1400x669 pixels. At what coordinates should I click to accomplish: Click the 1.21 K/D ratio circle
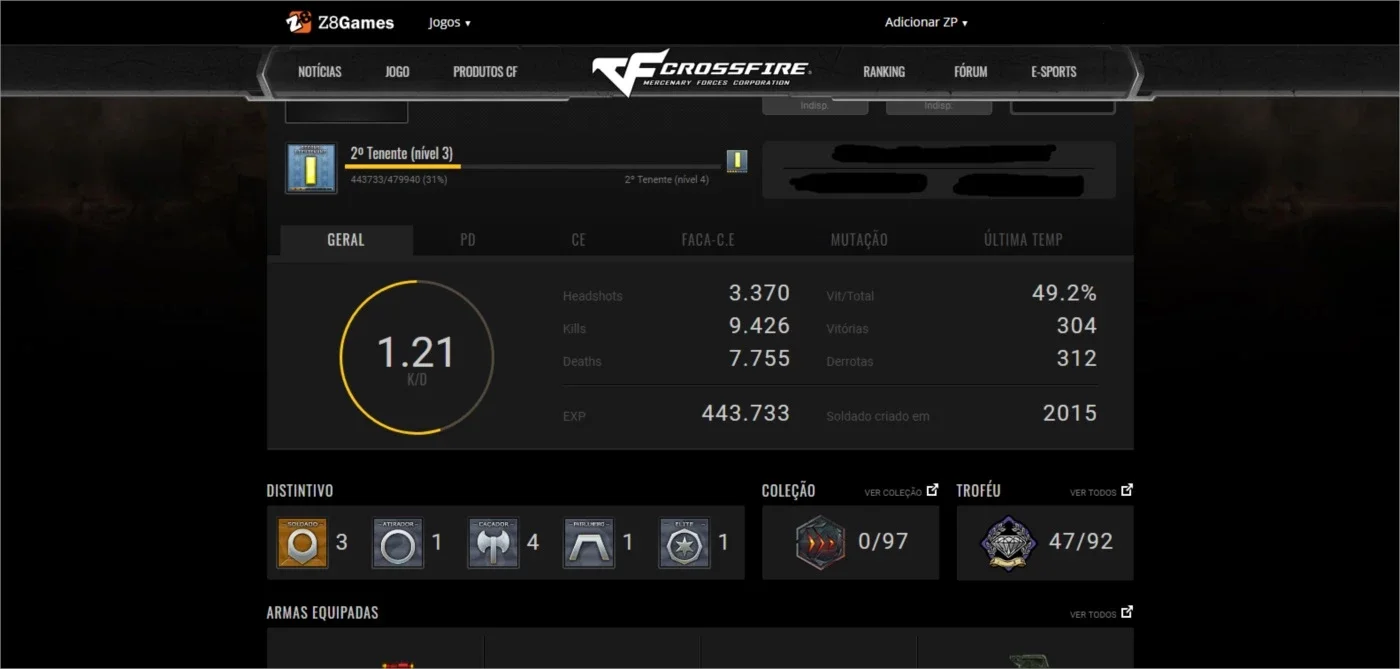416,358
